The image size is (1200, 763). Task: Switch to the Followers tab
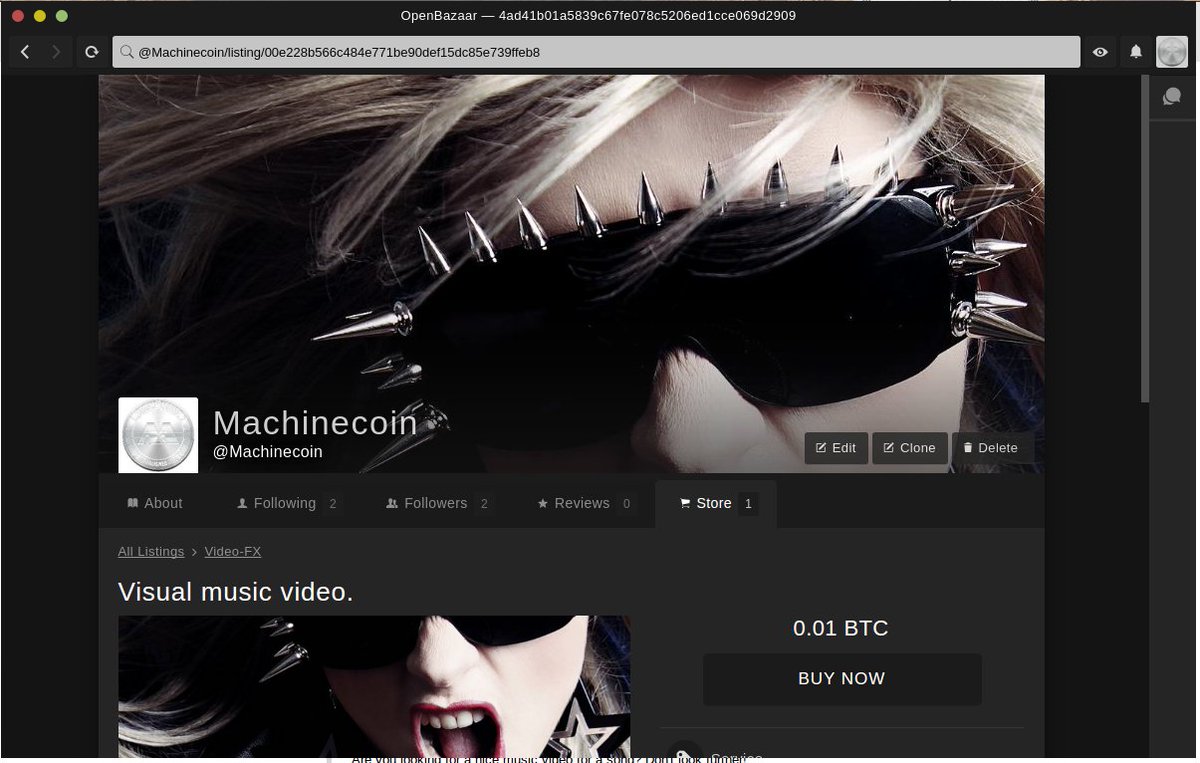pyautogui.click(x=437, y=503)
